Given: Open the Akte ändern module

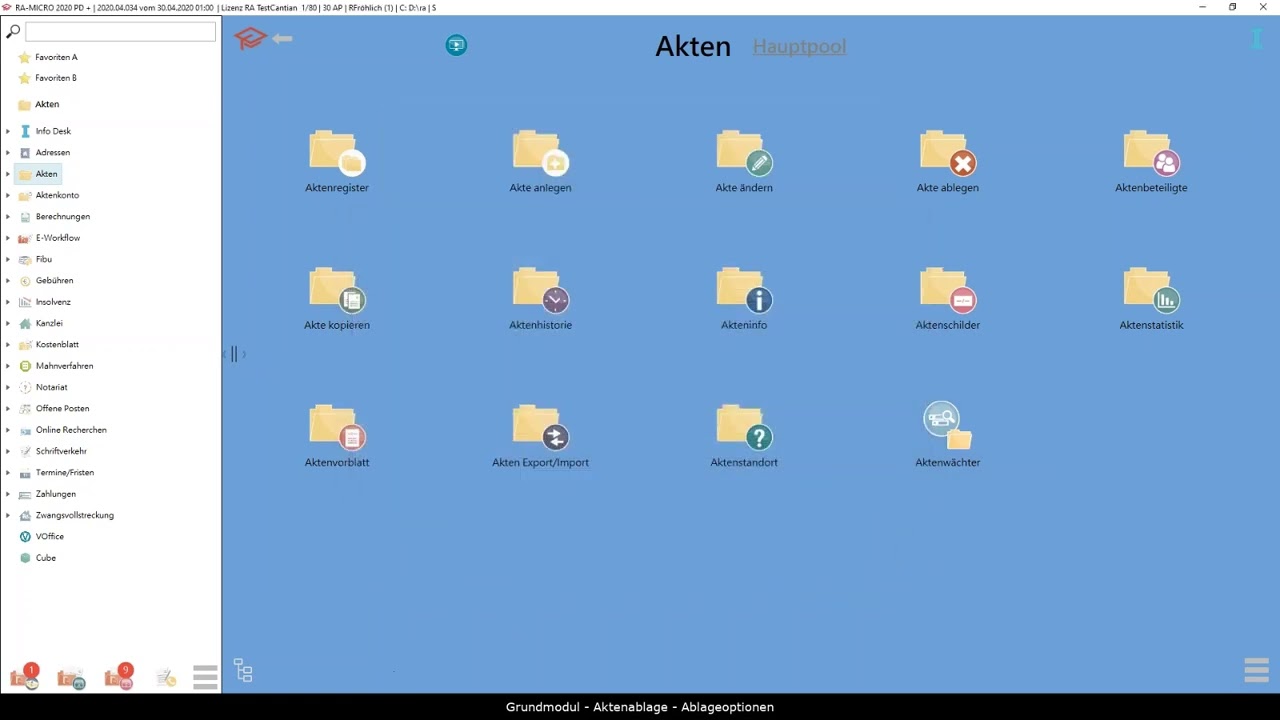Looking at the screenshot, I should point(744,161).
